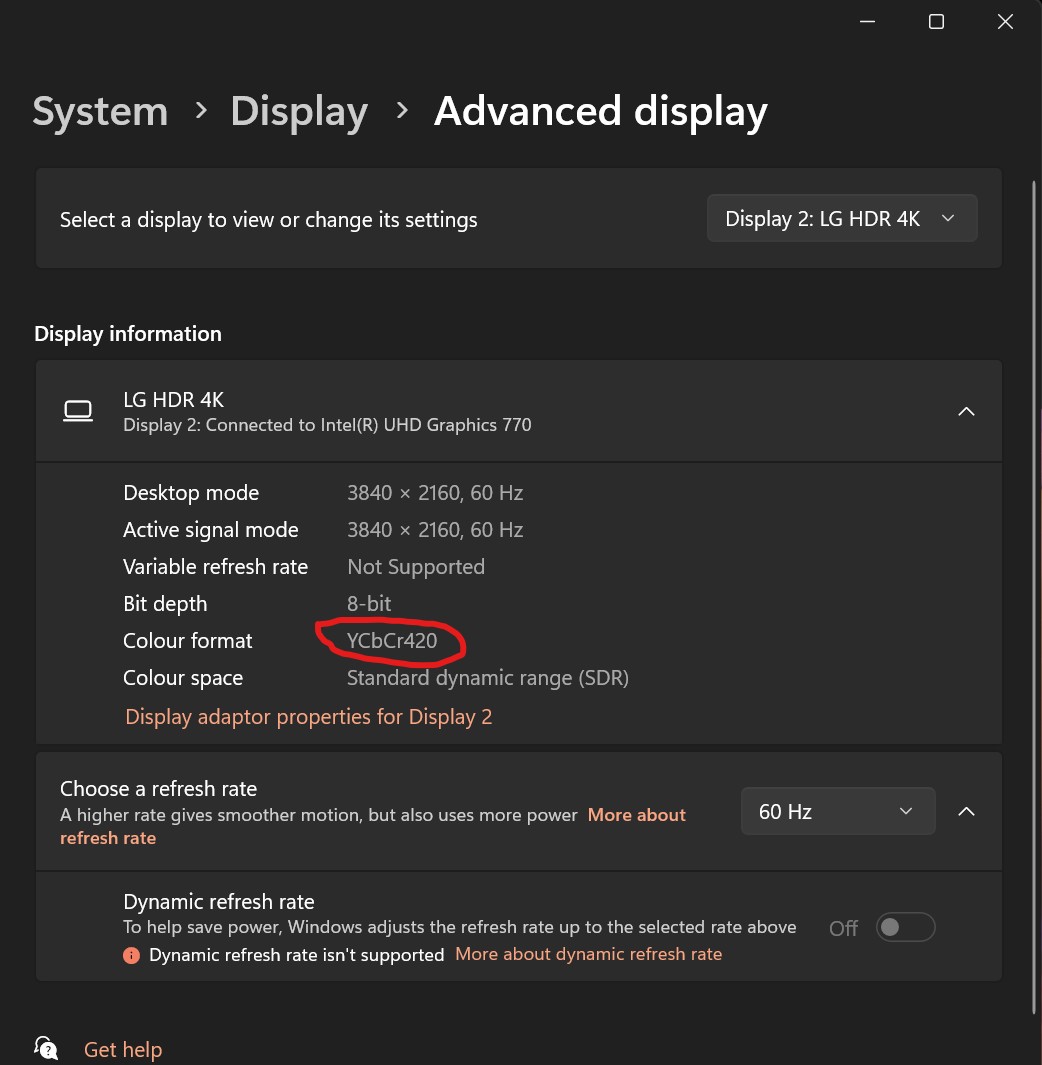
Task: Toggle Dynamic refresh rate on
Action: click(x=905, y=927)
